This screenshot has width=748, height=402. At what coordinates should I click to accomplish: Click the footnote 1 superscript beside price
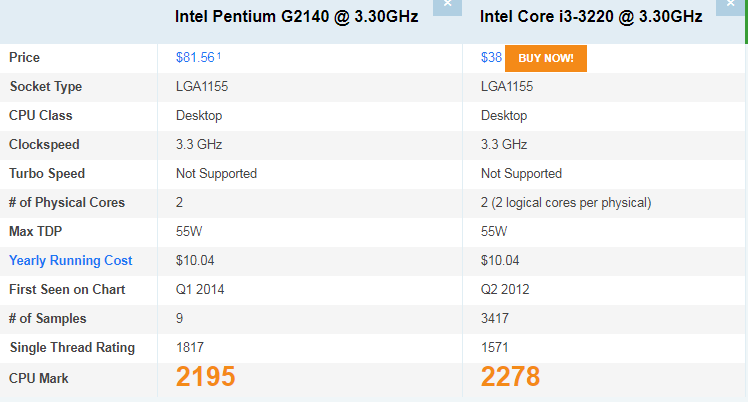pyautogui.click(x=219, y=56)
